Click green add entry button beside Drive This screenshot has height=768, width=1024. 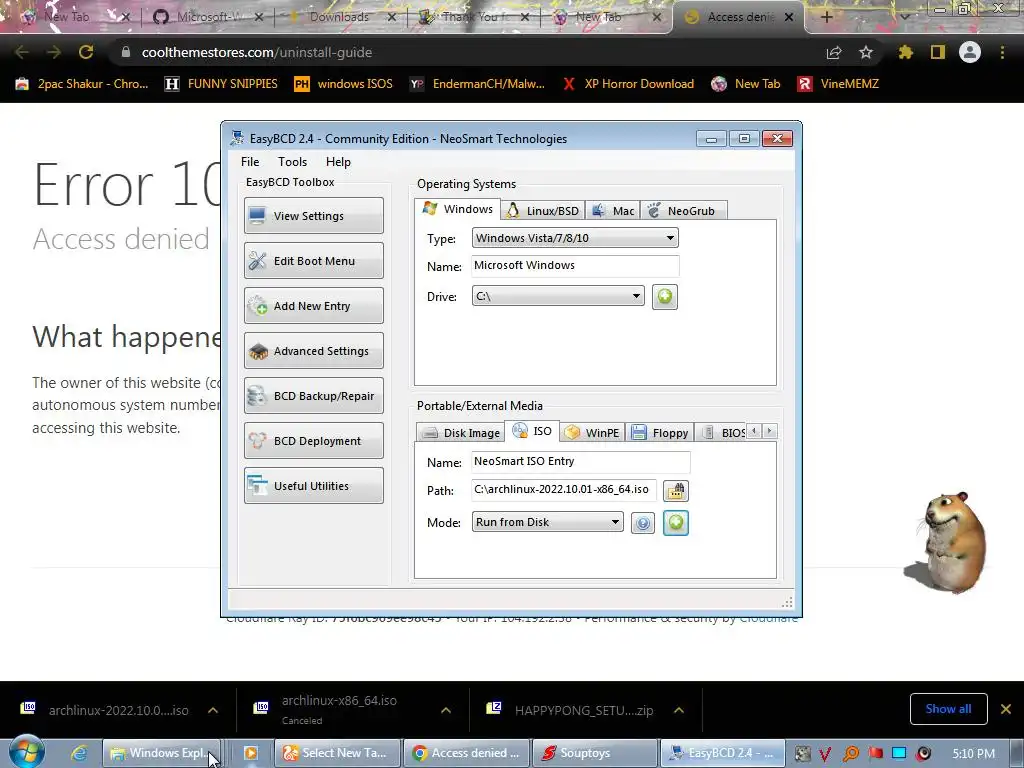pyautogui.click(x=664, y=296)
